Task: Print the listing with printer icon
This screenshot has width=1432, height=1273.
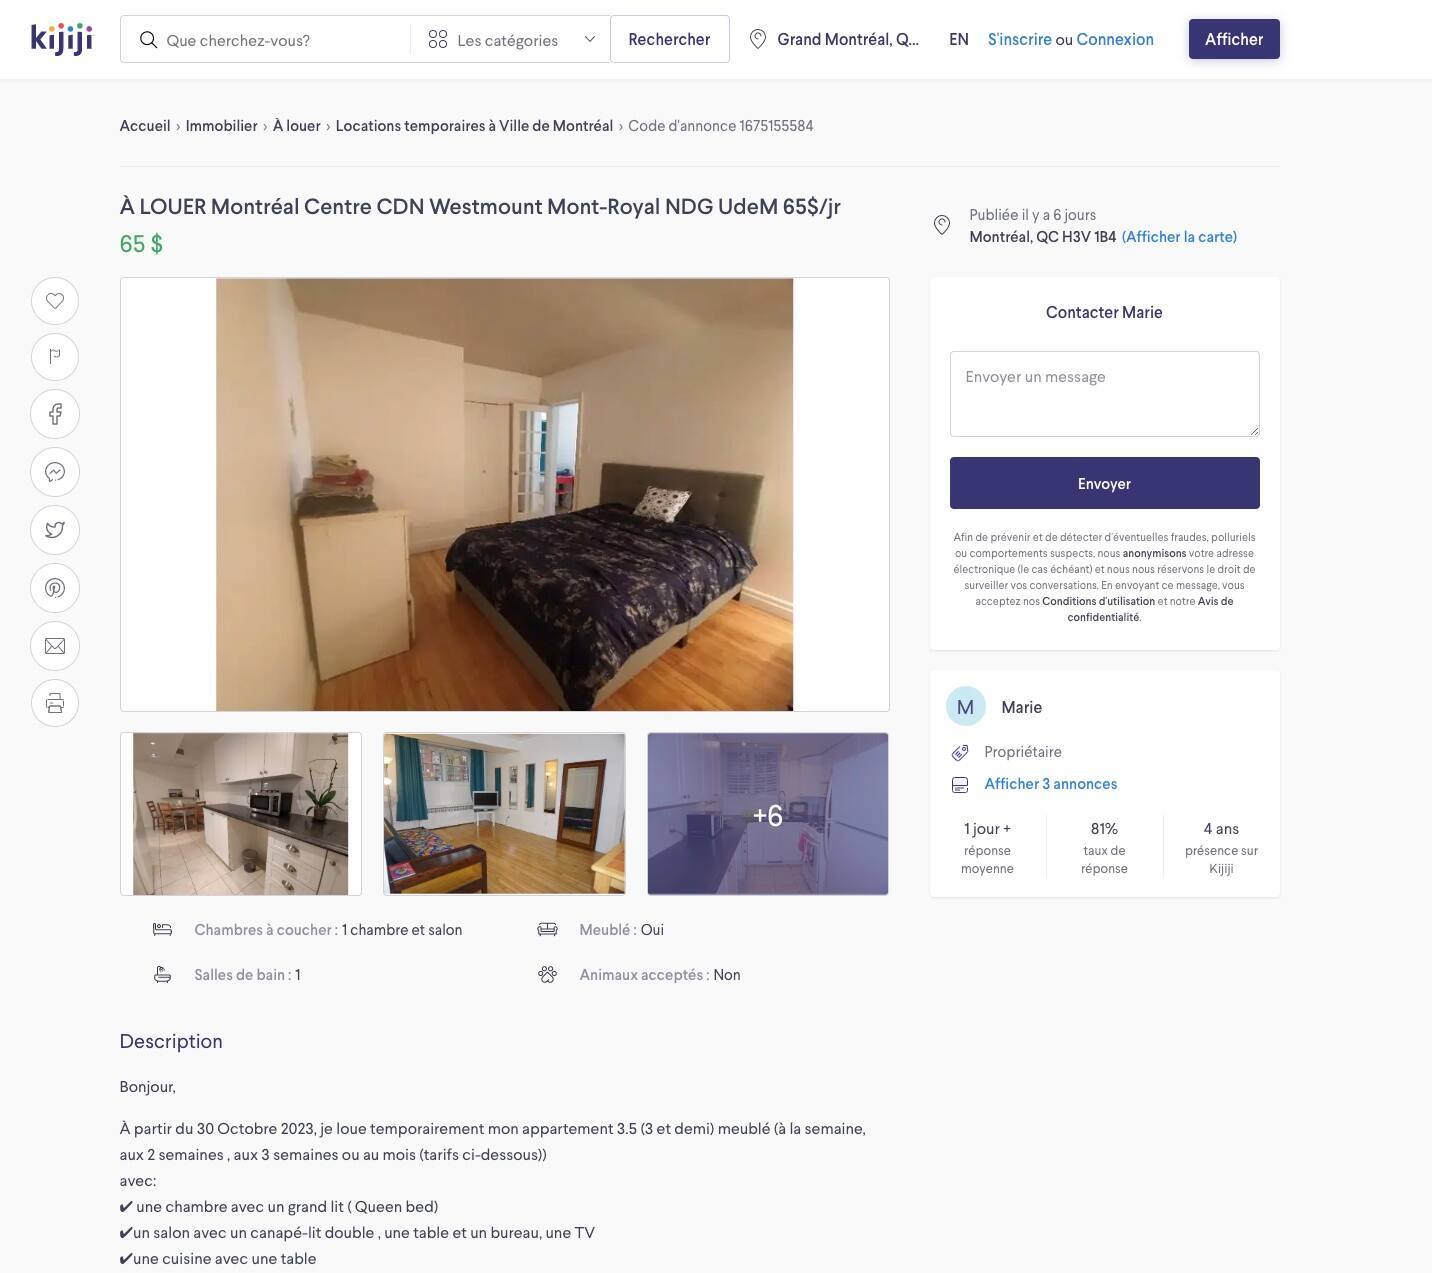Action: (x=55, y=703)
